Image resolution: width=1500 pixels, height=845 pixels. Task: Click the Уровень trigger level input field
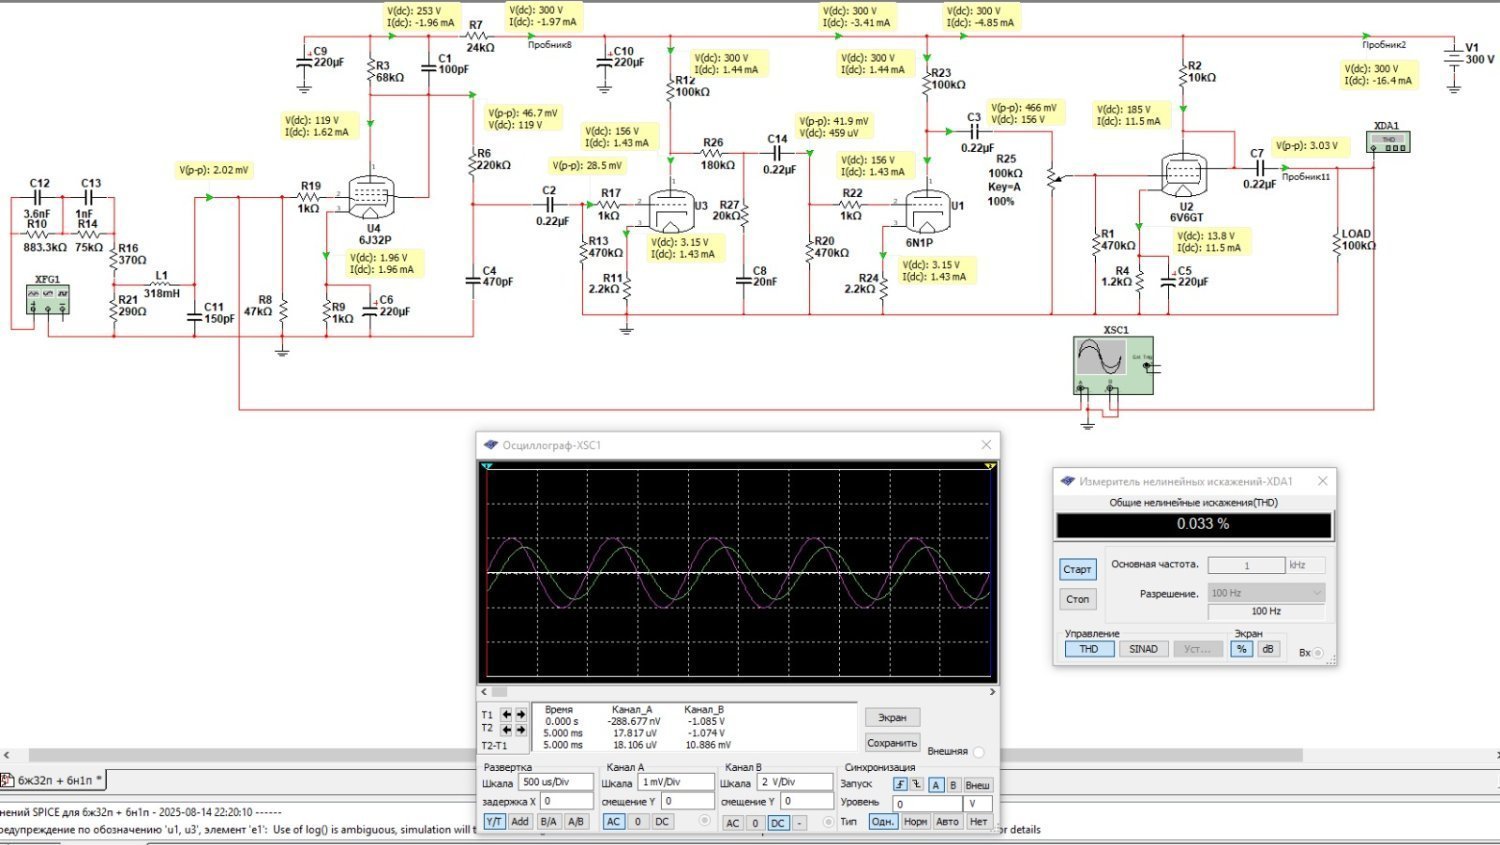tap(927, 803)
